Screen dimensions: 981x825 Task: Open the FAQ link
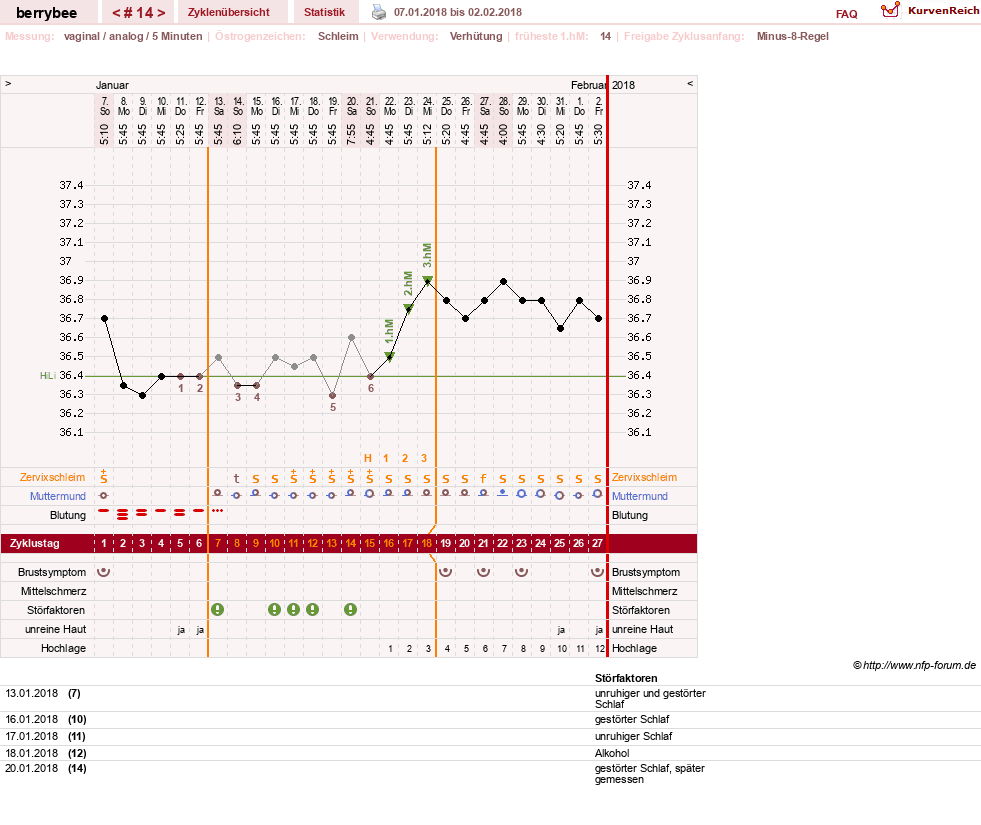point(846,14)
